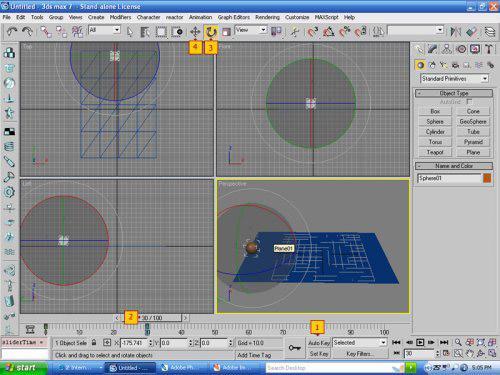Viewport: 500px width, 375px height.
Task: Switch to the Hierarchy panel tab
Action: (447, 49)
